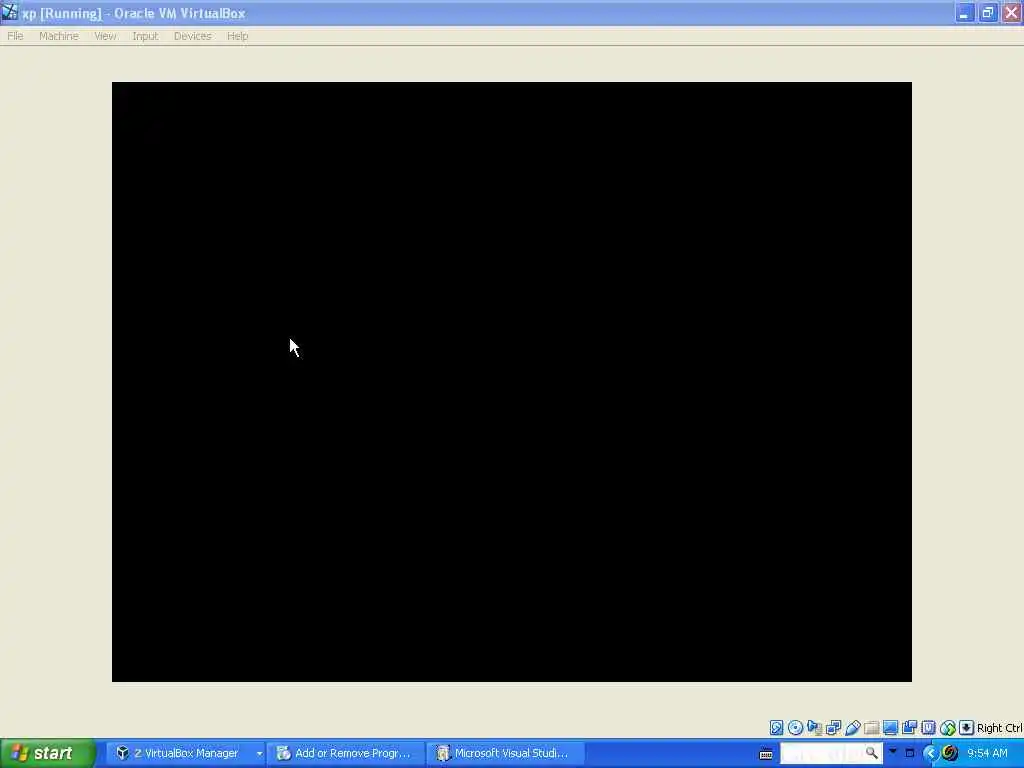Click the USB devices status icon
This screenshot has height=768, width=1024.
(852, 728)
